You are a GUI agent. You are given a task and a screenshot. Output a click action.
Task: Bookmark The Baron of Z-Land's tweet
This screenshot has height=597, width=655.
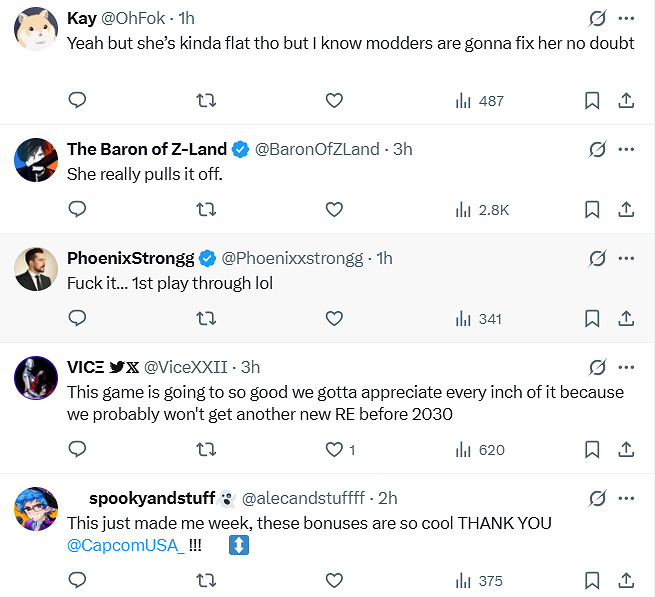tap(592, 209)
